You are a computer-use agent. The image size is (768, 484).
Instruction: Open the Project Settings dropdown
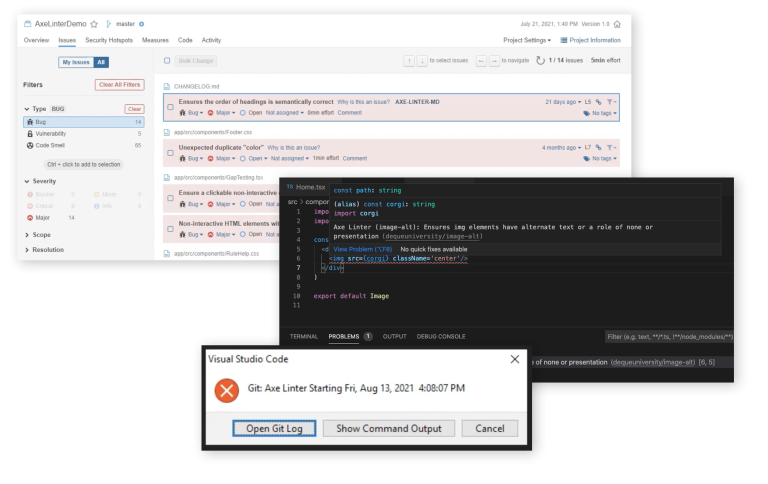click(x=527, y=40)
